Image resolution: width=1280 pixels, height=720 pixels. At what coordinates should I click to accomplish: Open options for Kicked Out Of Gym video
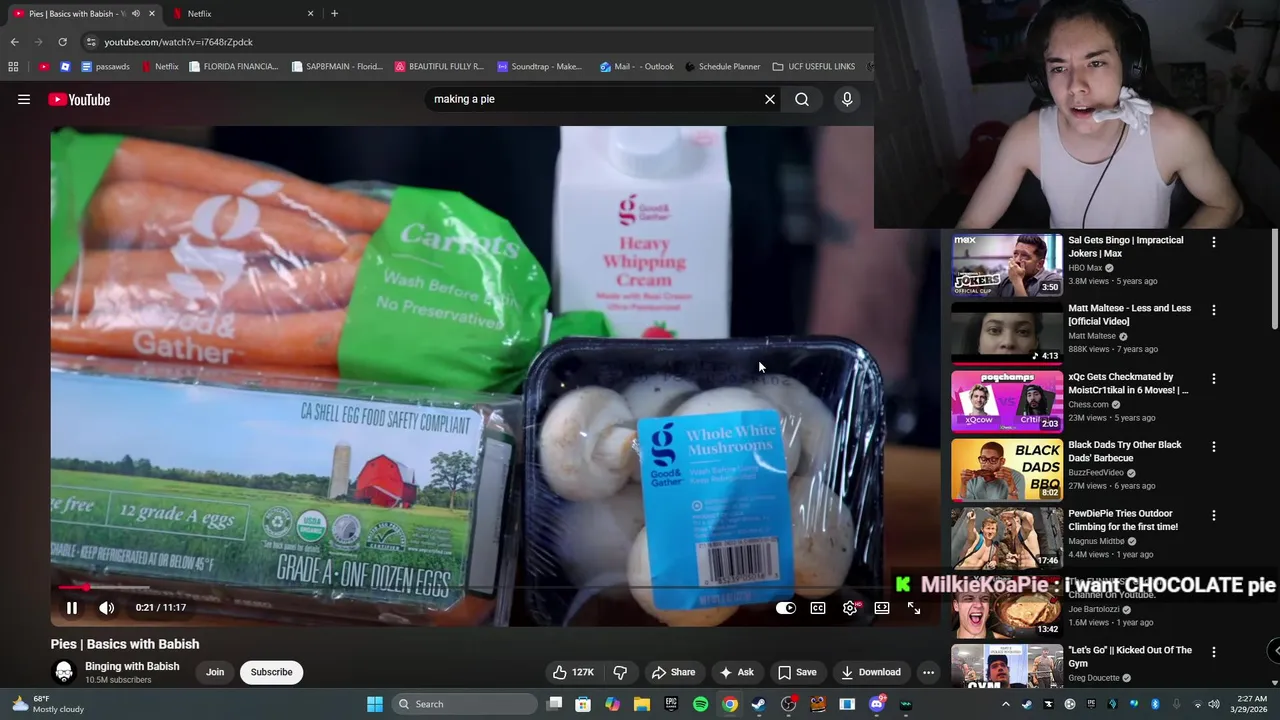pos(1214,652)
